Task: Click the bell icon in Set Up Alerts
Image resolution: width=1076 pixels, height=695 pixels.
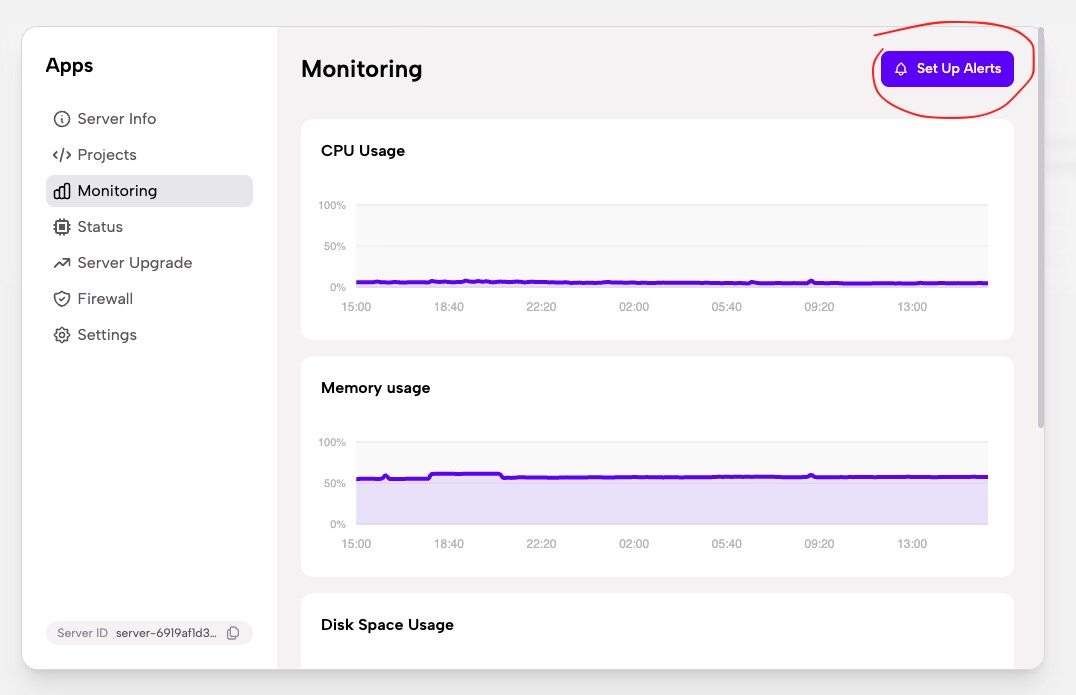Action: click(x=901, y=69)
